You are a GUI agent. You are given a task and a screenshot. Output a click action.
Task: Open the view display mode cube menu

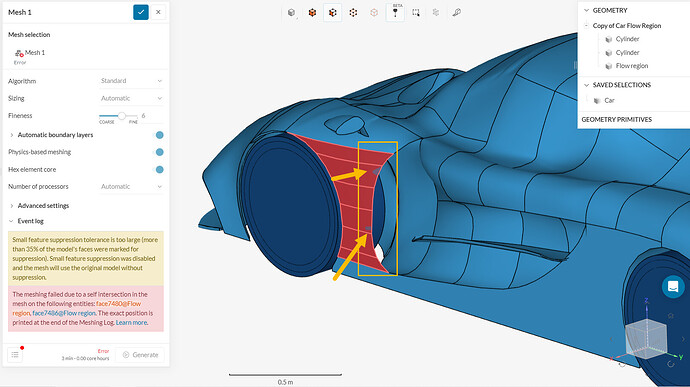pyautogui.click(x=291, y=12)
